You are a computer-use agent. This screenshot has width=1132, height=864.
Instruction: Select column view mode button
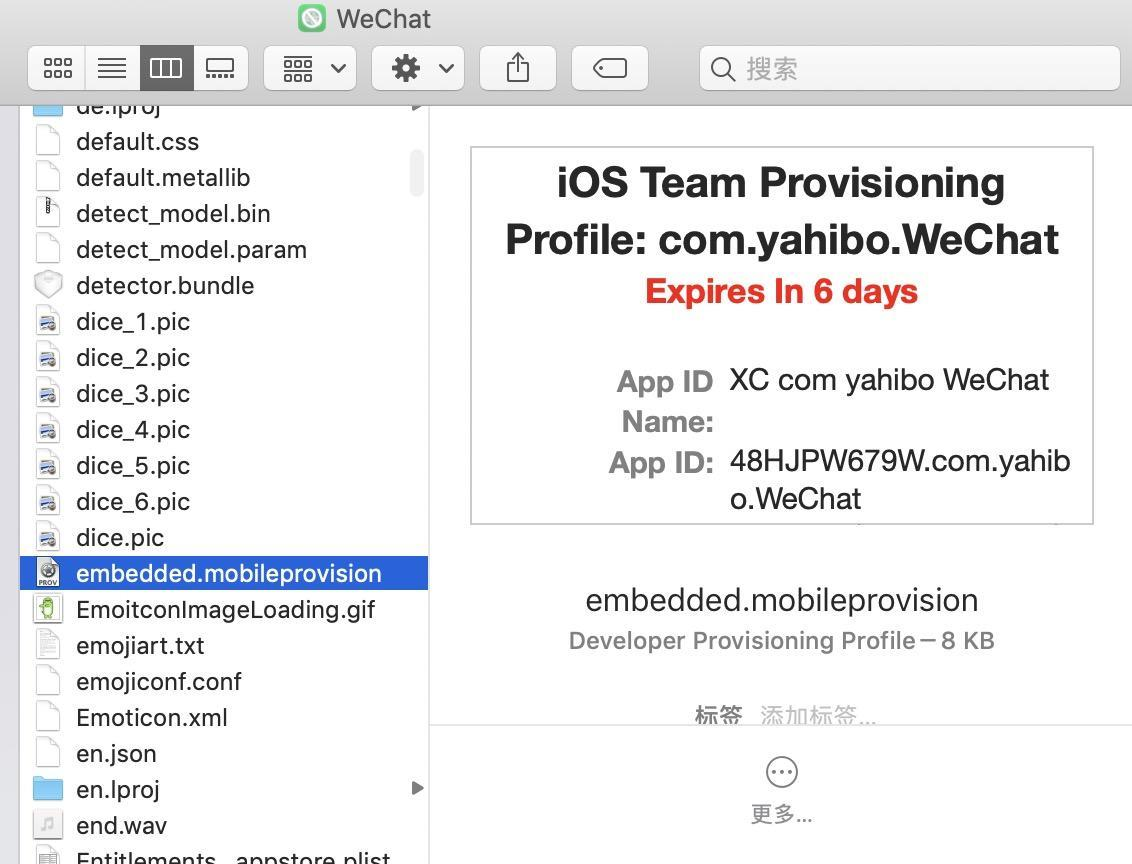(166, 68)
